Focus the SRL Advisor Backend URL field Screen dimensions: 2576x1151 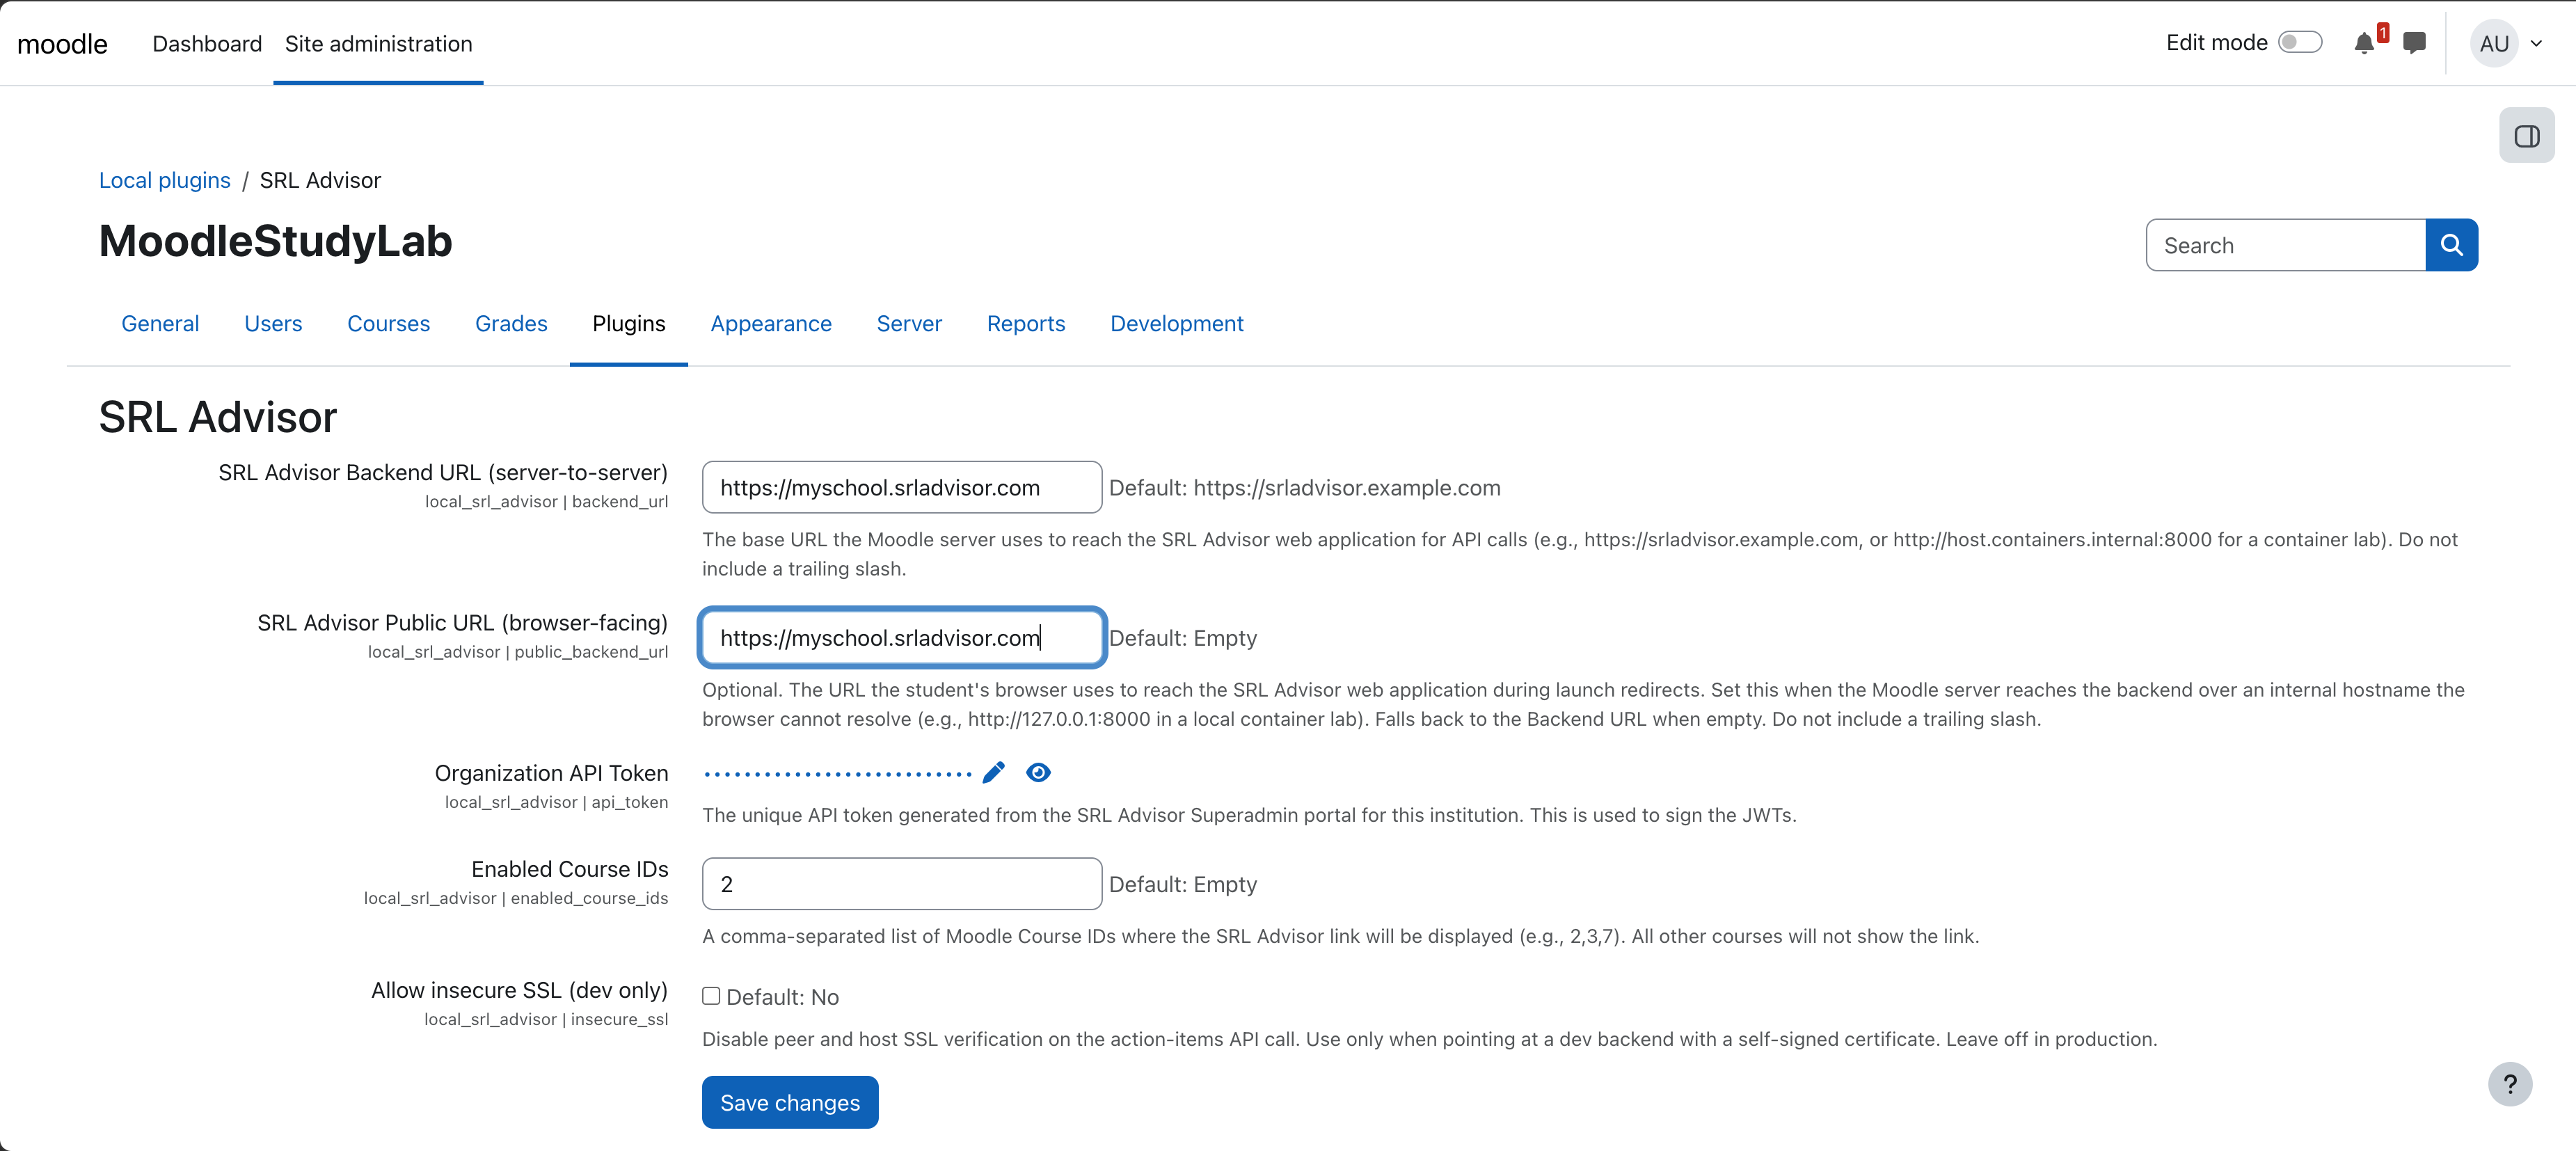point(902,487)
